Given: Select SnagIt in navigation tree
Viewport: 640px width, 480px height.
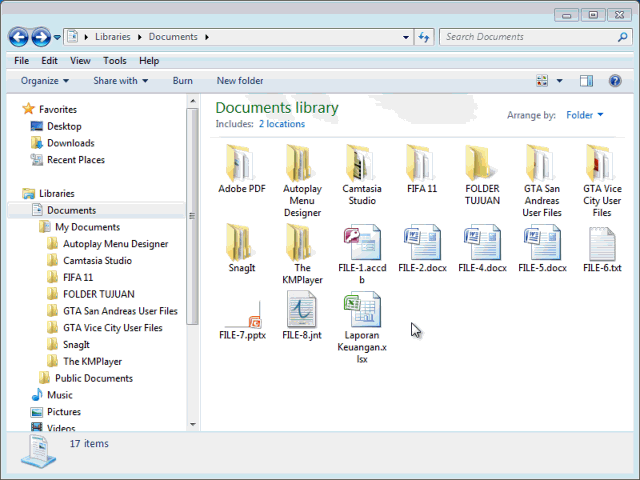Looking at the screenshot, I should (68, 345).
